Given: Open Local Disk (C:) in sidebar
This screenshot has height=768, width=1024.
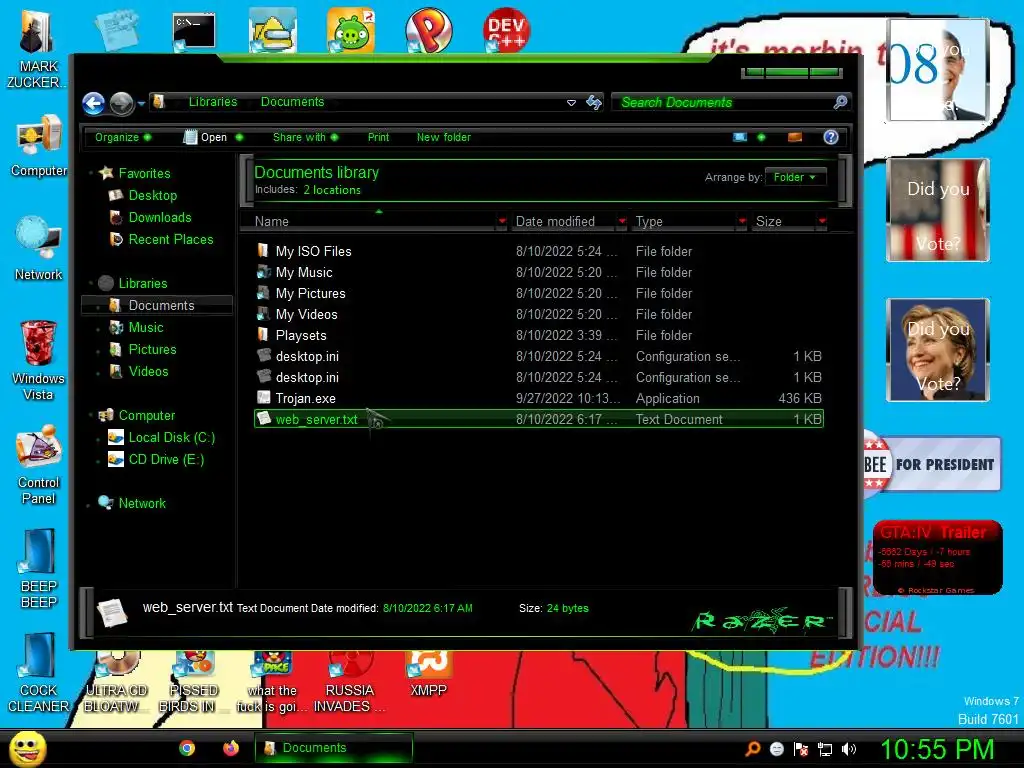Looking at the screenshot, I should click(x=171, y=438).
